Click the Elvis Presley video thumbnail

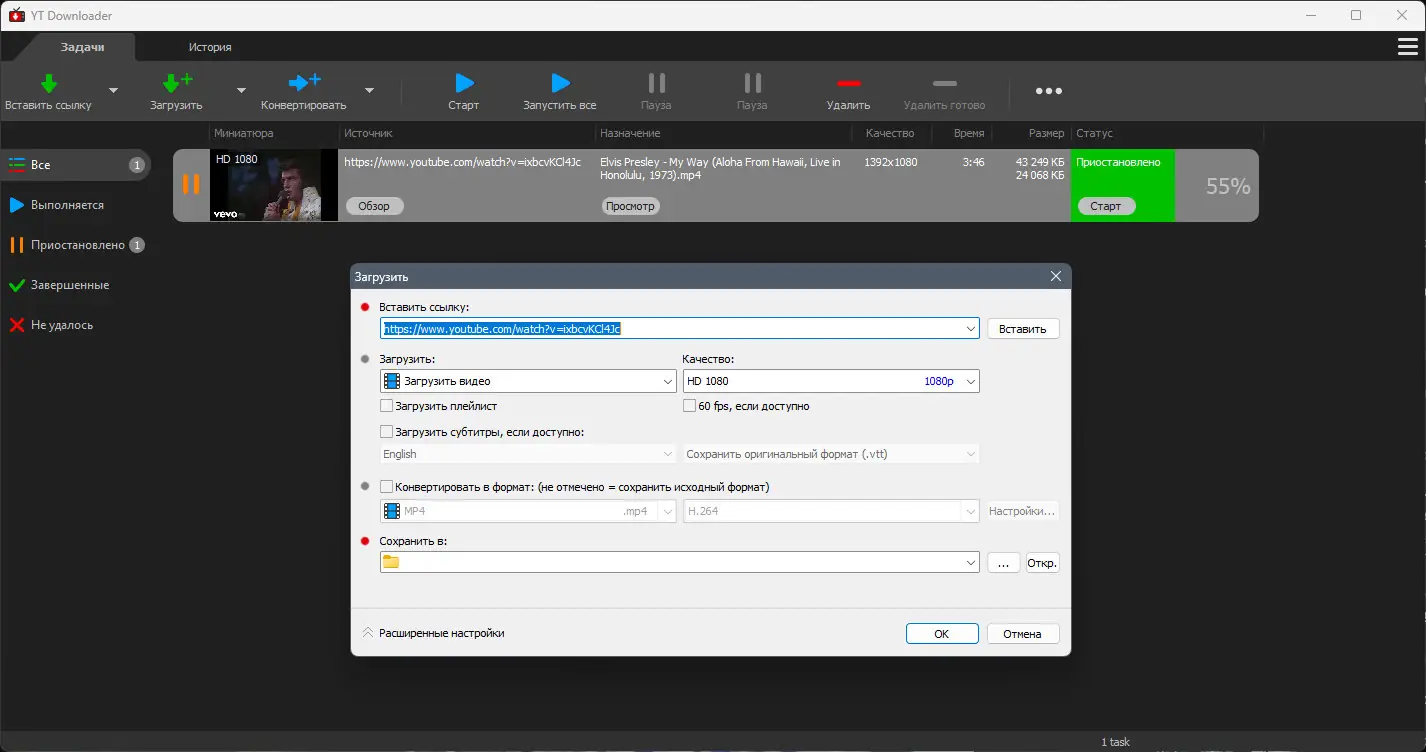[x=273, y=185]
